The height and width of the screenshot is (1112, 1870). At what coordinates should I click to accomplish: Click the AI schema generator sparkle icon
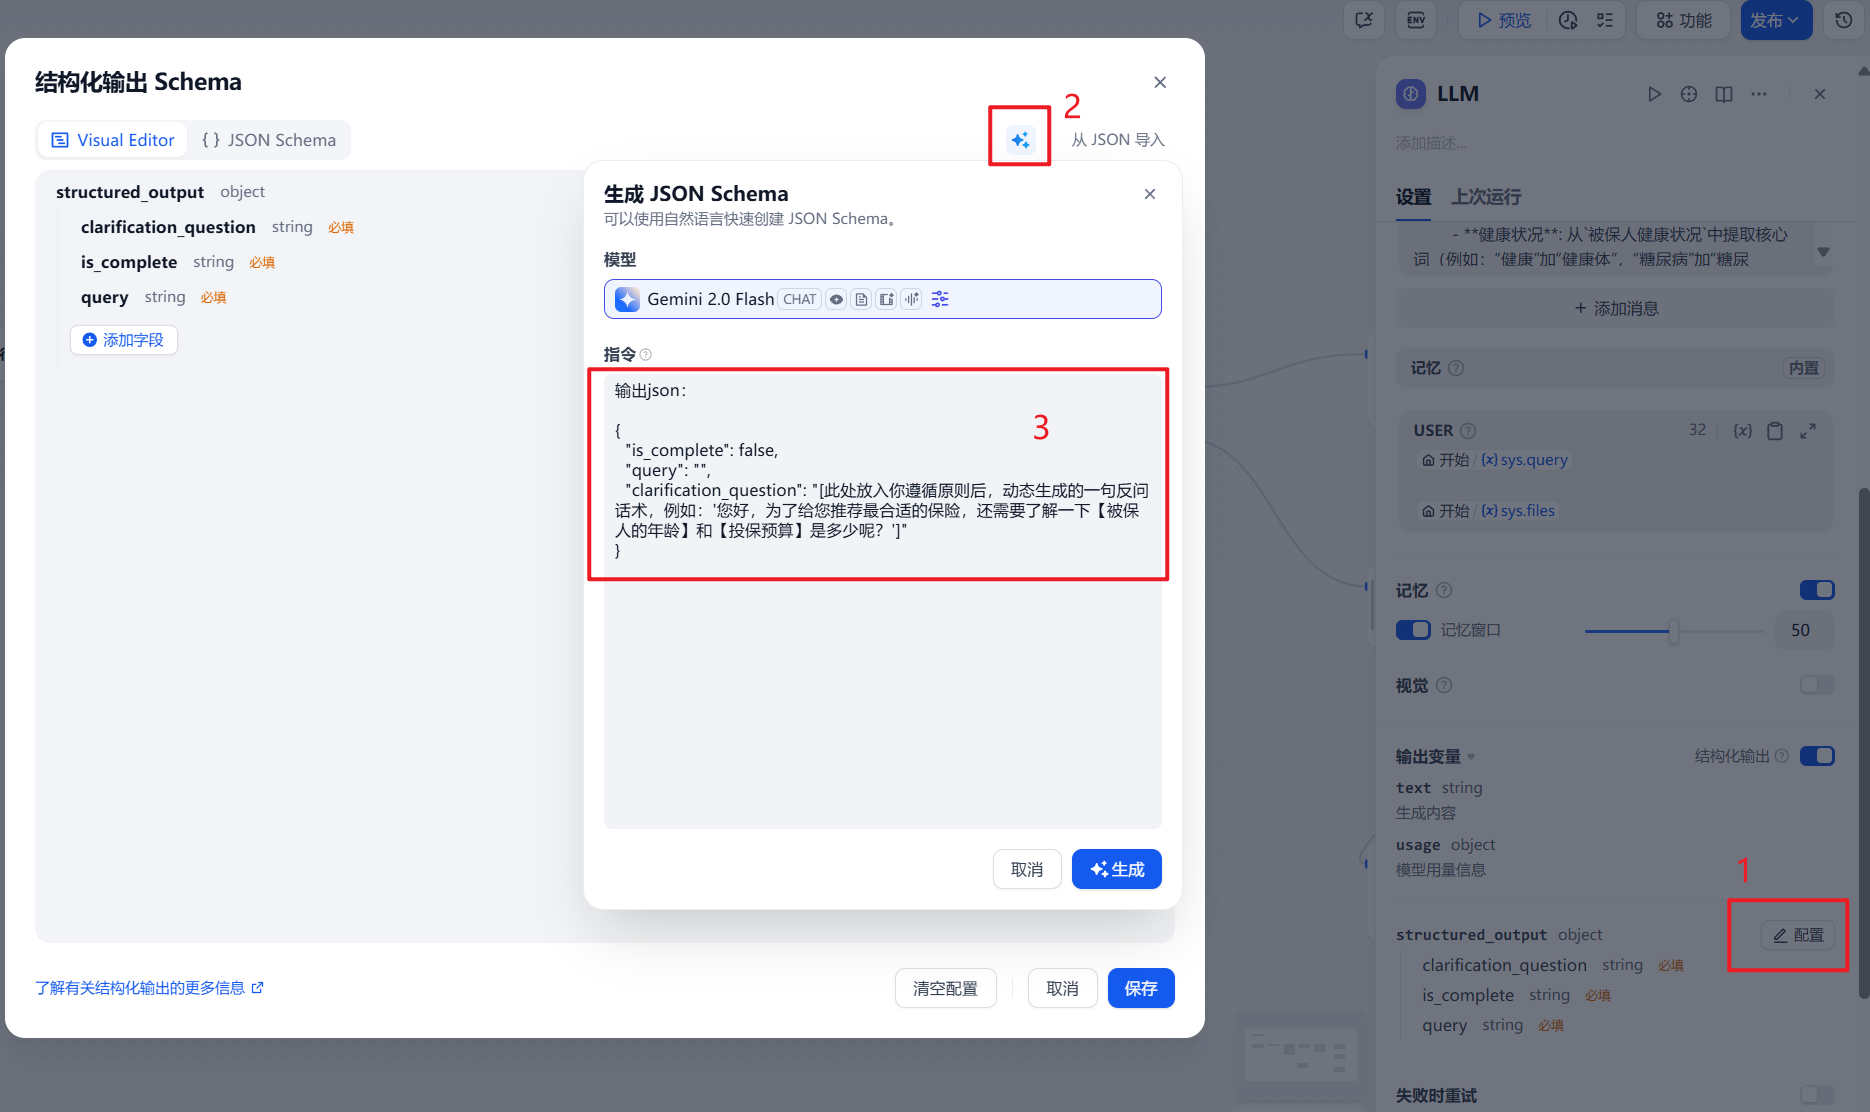tap(1020, 140)
